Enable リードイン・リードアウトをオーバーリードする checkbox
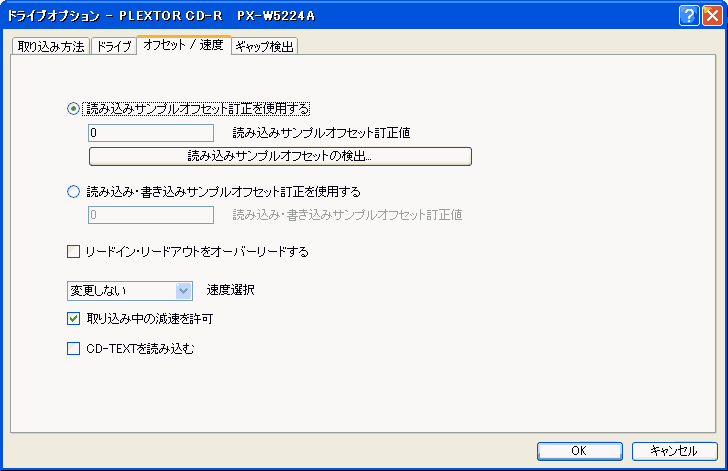728x471 pixels. click(73, 252)
